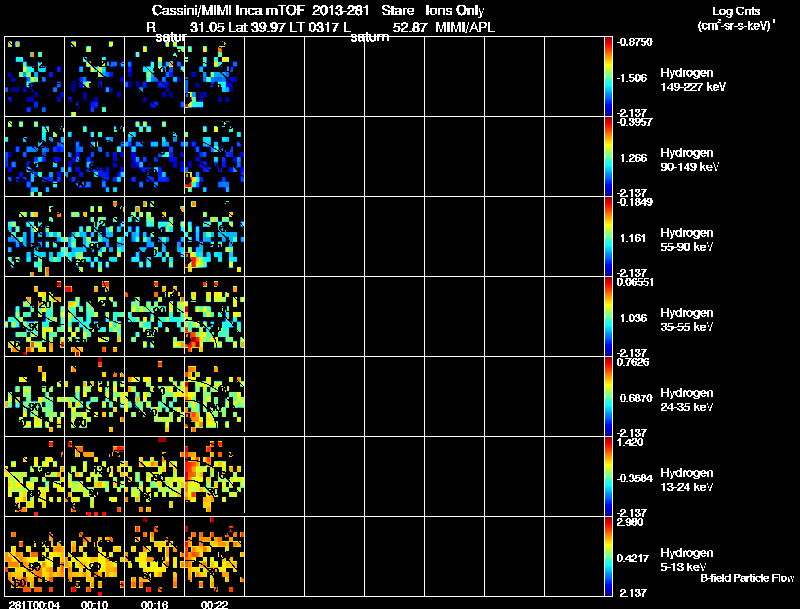This screenshot has width=800, height=609.
Task: Click the 'Hydrogen 90-149 keV' row label
Action: 689,160
